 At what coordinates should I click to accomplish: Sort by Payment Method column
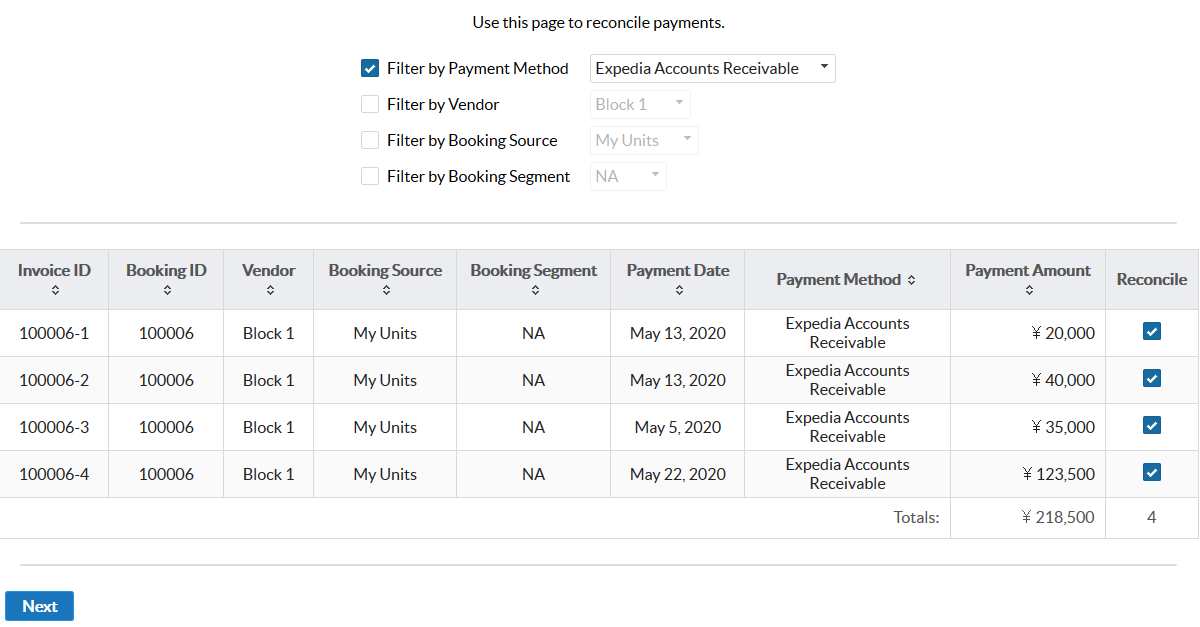click(x=911, y=280)
